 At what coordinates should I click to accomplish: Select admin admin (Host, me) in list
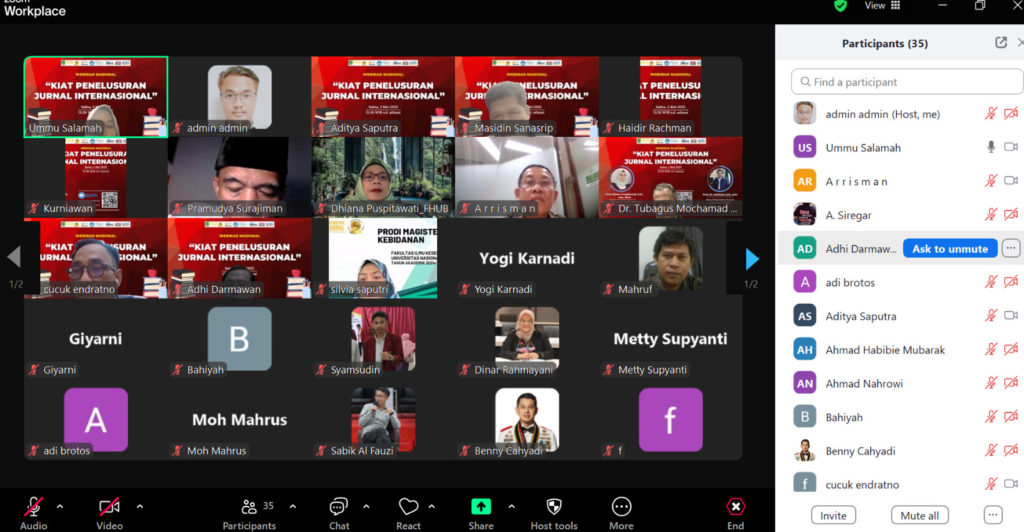click(901, 114)
